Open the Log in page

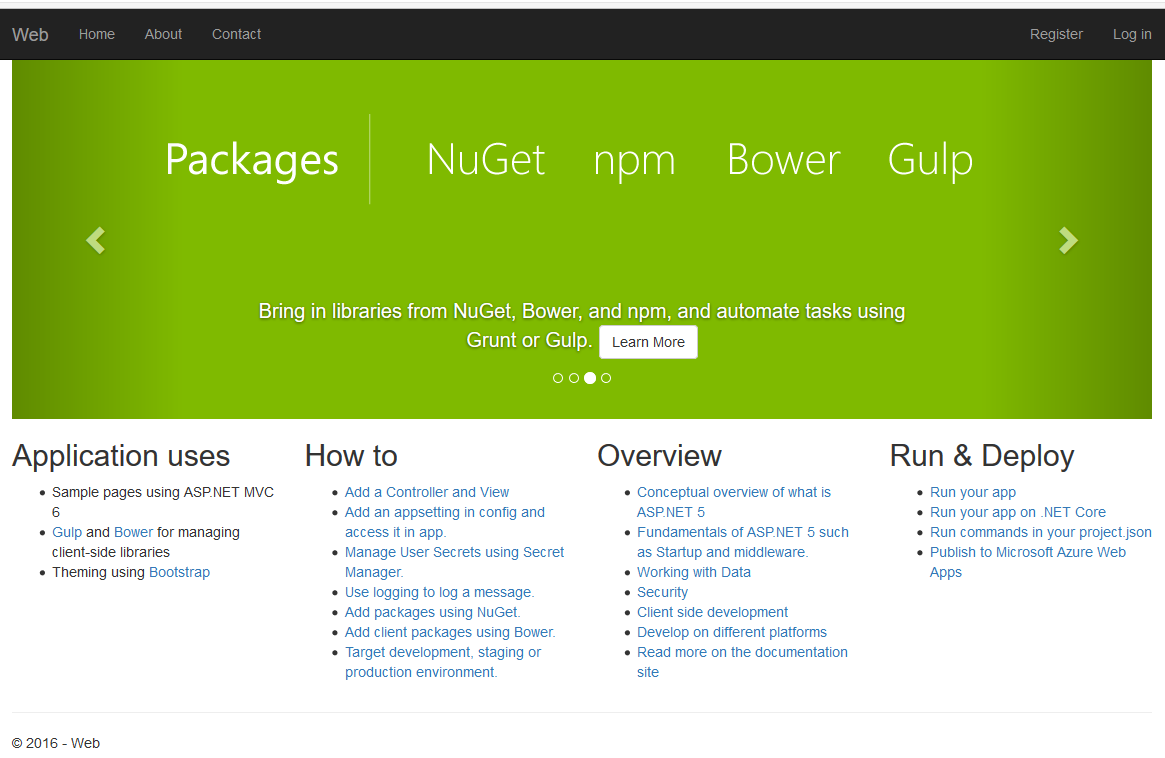[1132, 34]
